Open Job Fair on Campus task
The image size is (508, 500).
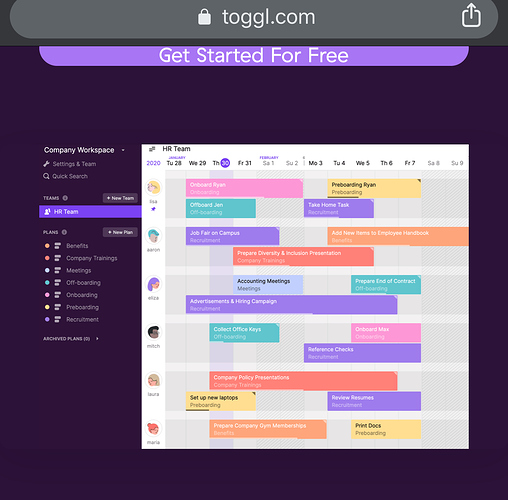pos(232,236)
